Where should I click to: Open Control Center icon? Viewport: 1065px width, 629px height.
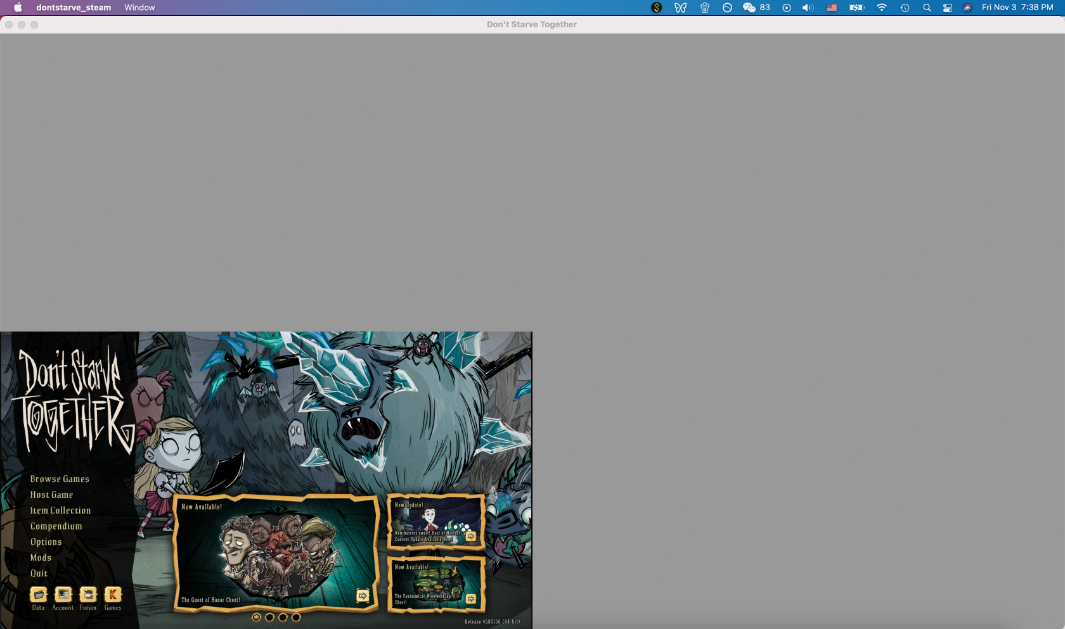coord(947,7)
